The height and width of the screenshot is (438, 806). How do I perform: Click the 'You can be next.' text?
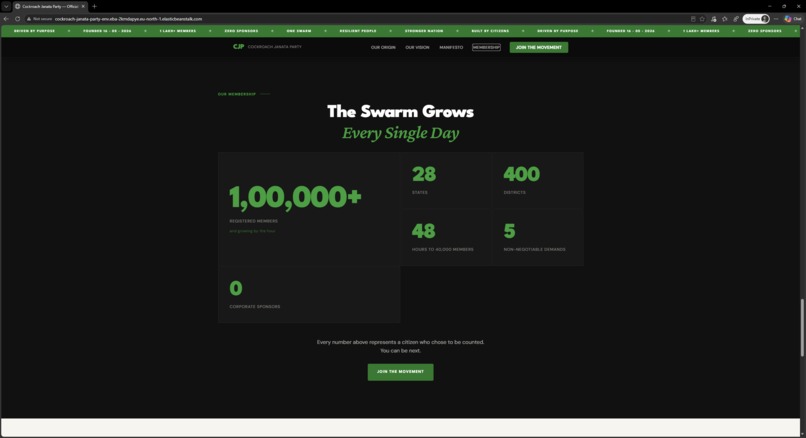tap(400, 351)
